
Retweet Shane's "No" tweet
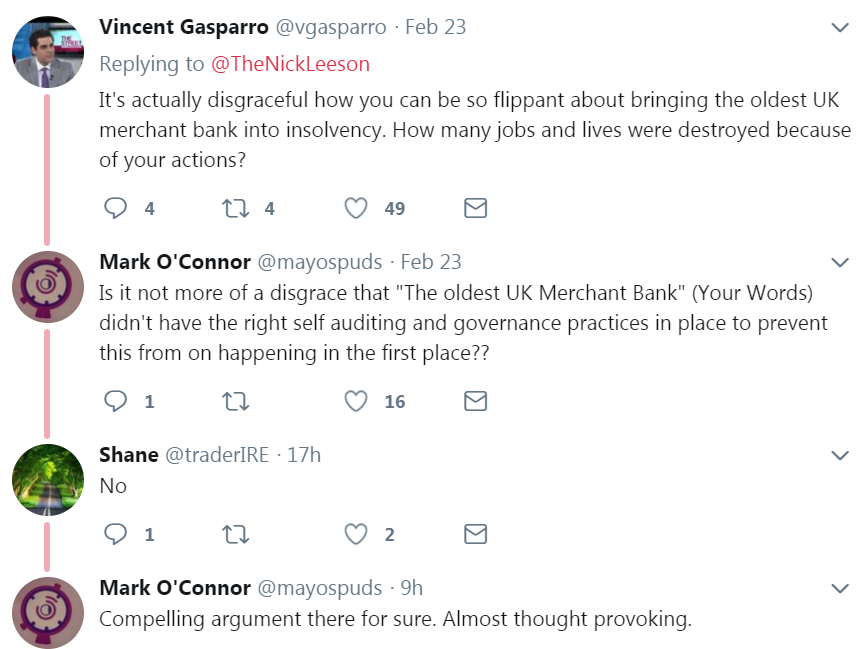(236, 534)
